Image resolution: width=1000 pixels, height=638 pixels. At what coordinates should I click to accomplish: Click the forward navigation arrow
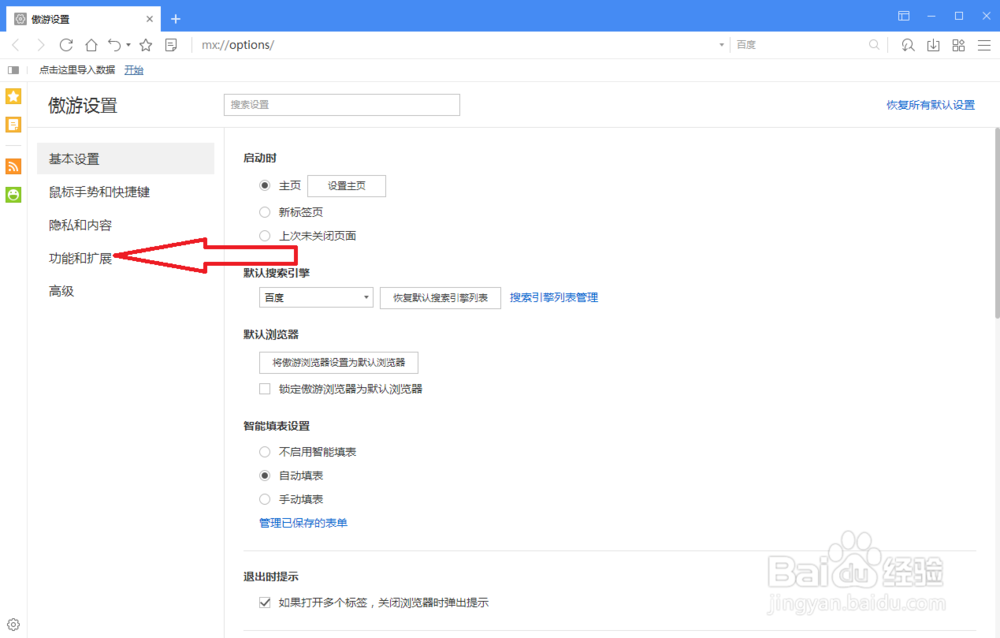pos(41,45)
